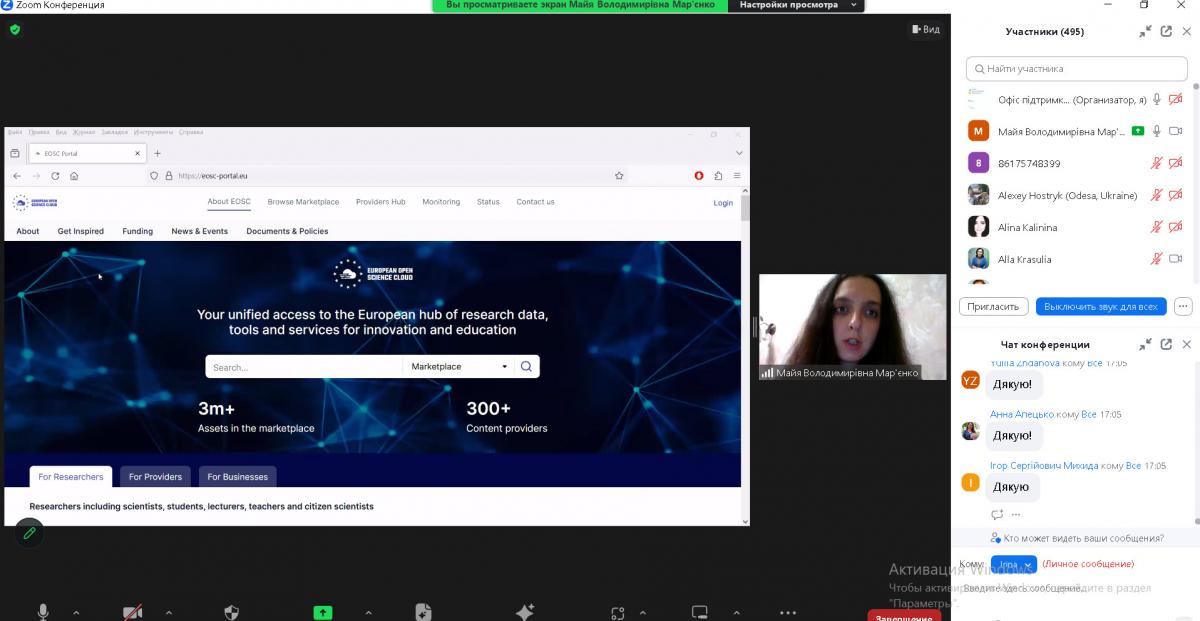Toggle Офіс підтримки organizer video icon
This screenshot has width=1200, height=621.
click(x=1176, y=99)
